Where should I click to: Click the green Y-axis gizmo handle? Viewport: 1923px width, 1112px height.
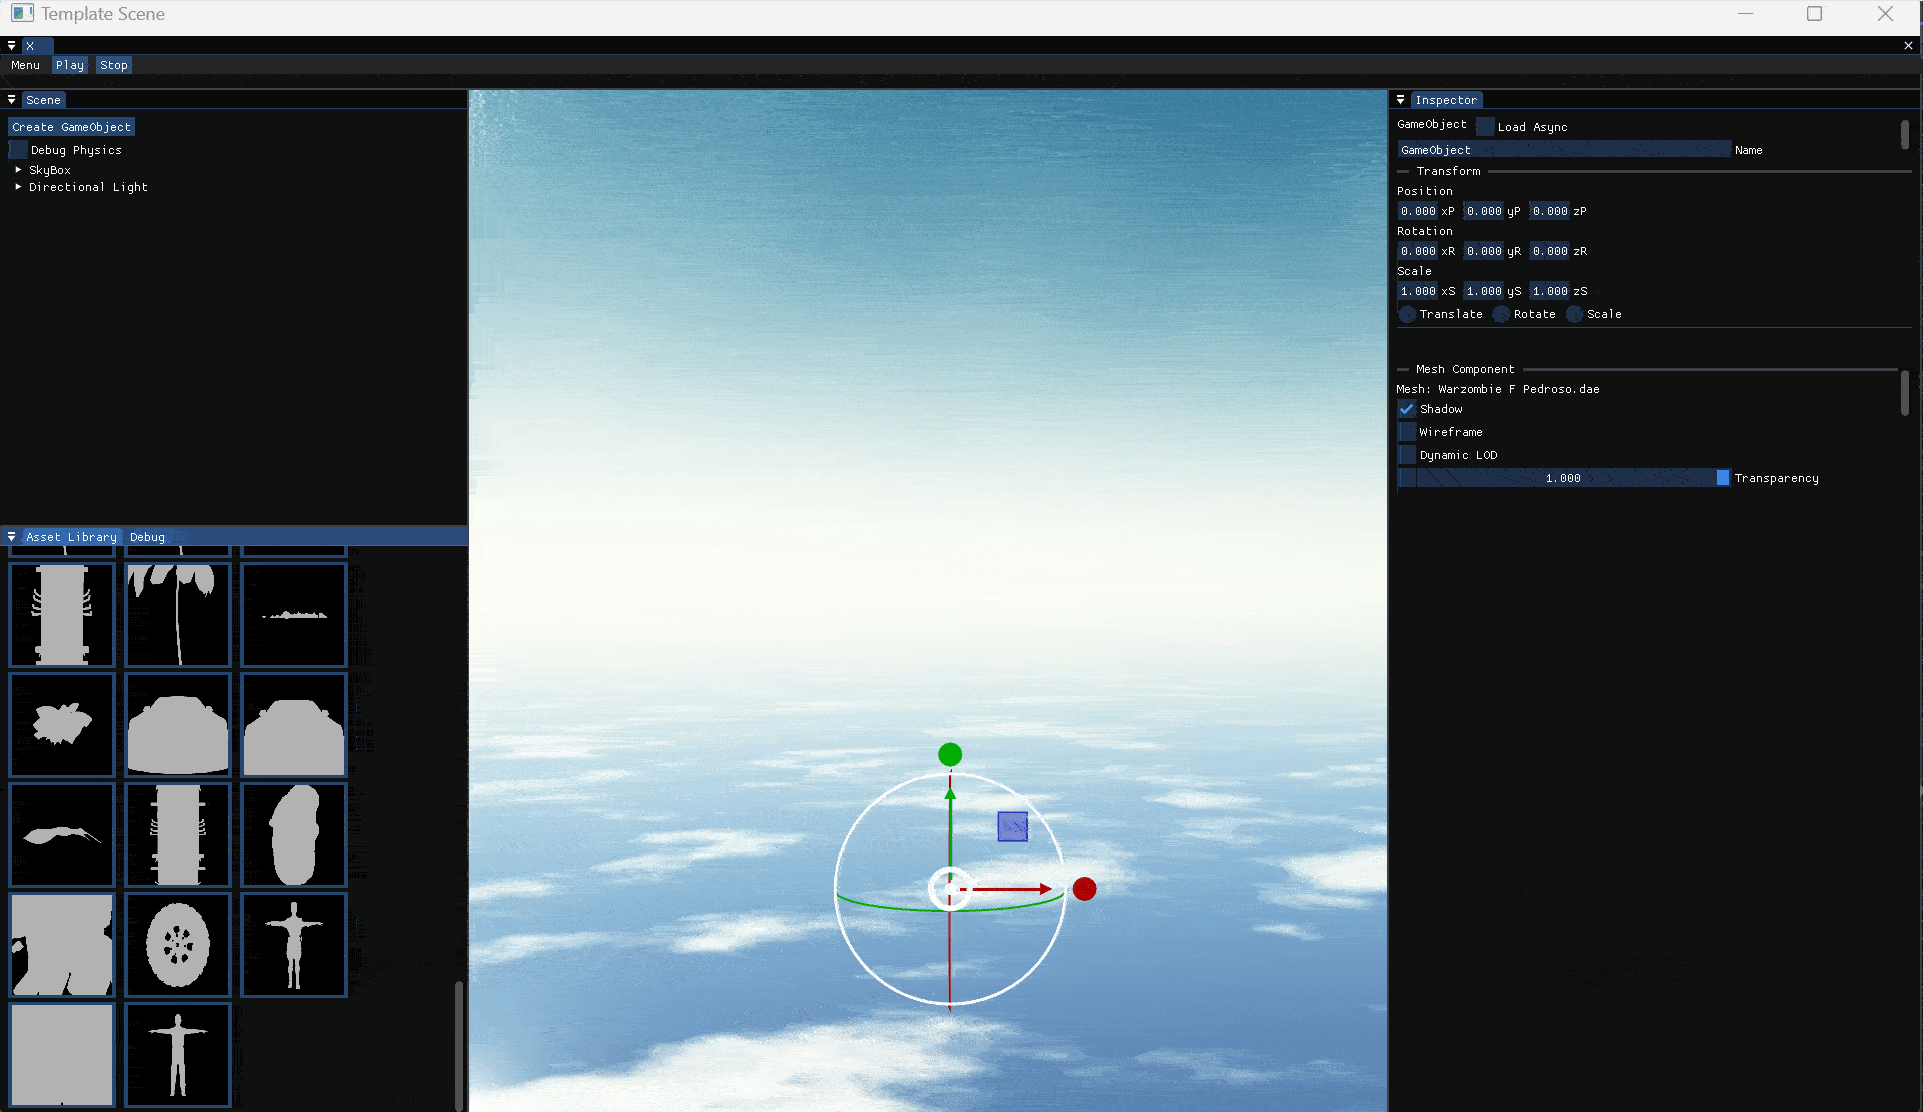click(x=950, y=755)
